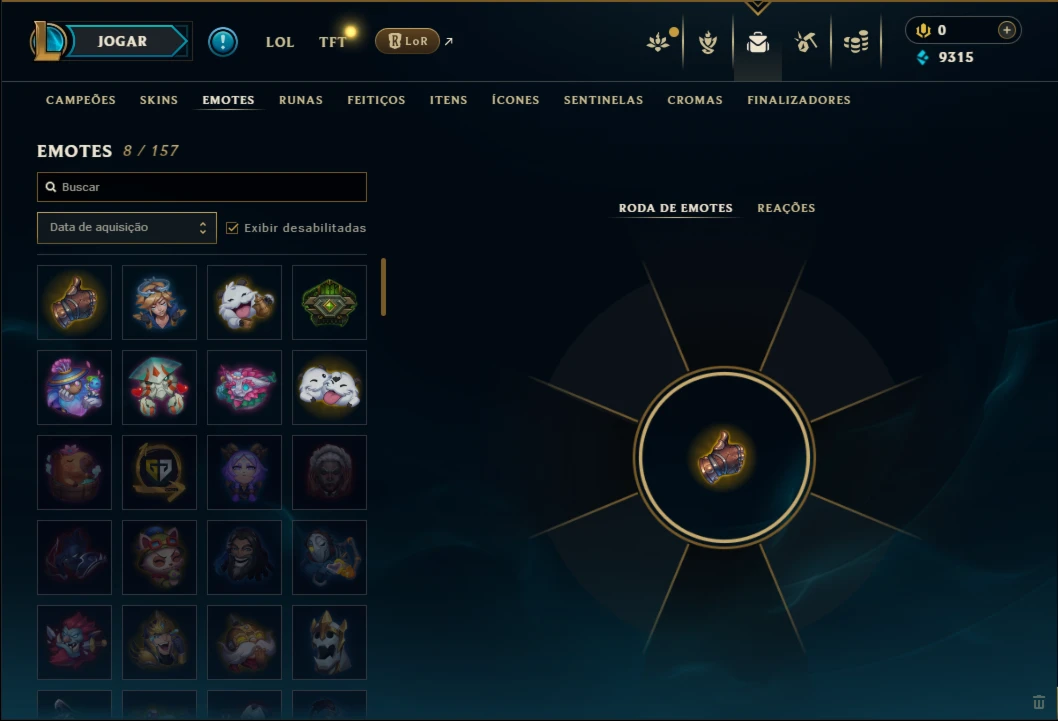The image size is (1058, 721).
Task: Click the plus icon beside RP balance
Action: (1006, 30)
